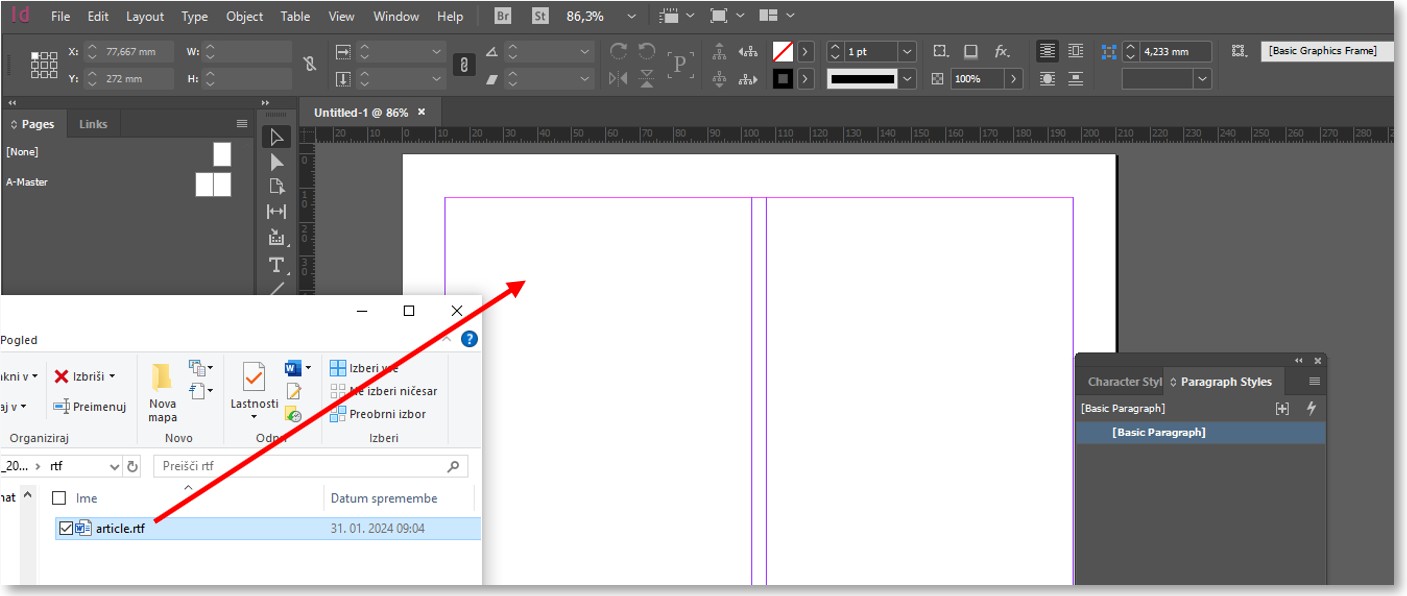Open the stroke weight 1 pt dropdown

[x=907, y=51]
